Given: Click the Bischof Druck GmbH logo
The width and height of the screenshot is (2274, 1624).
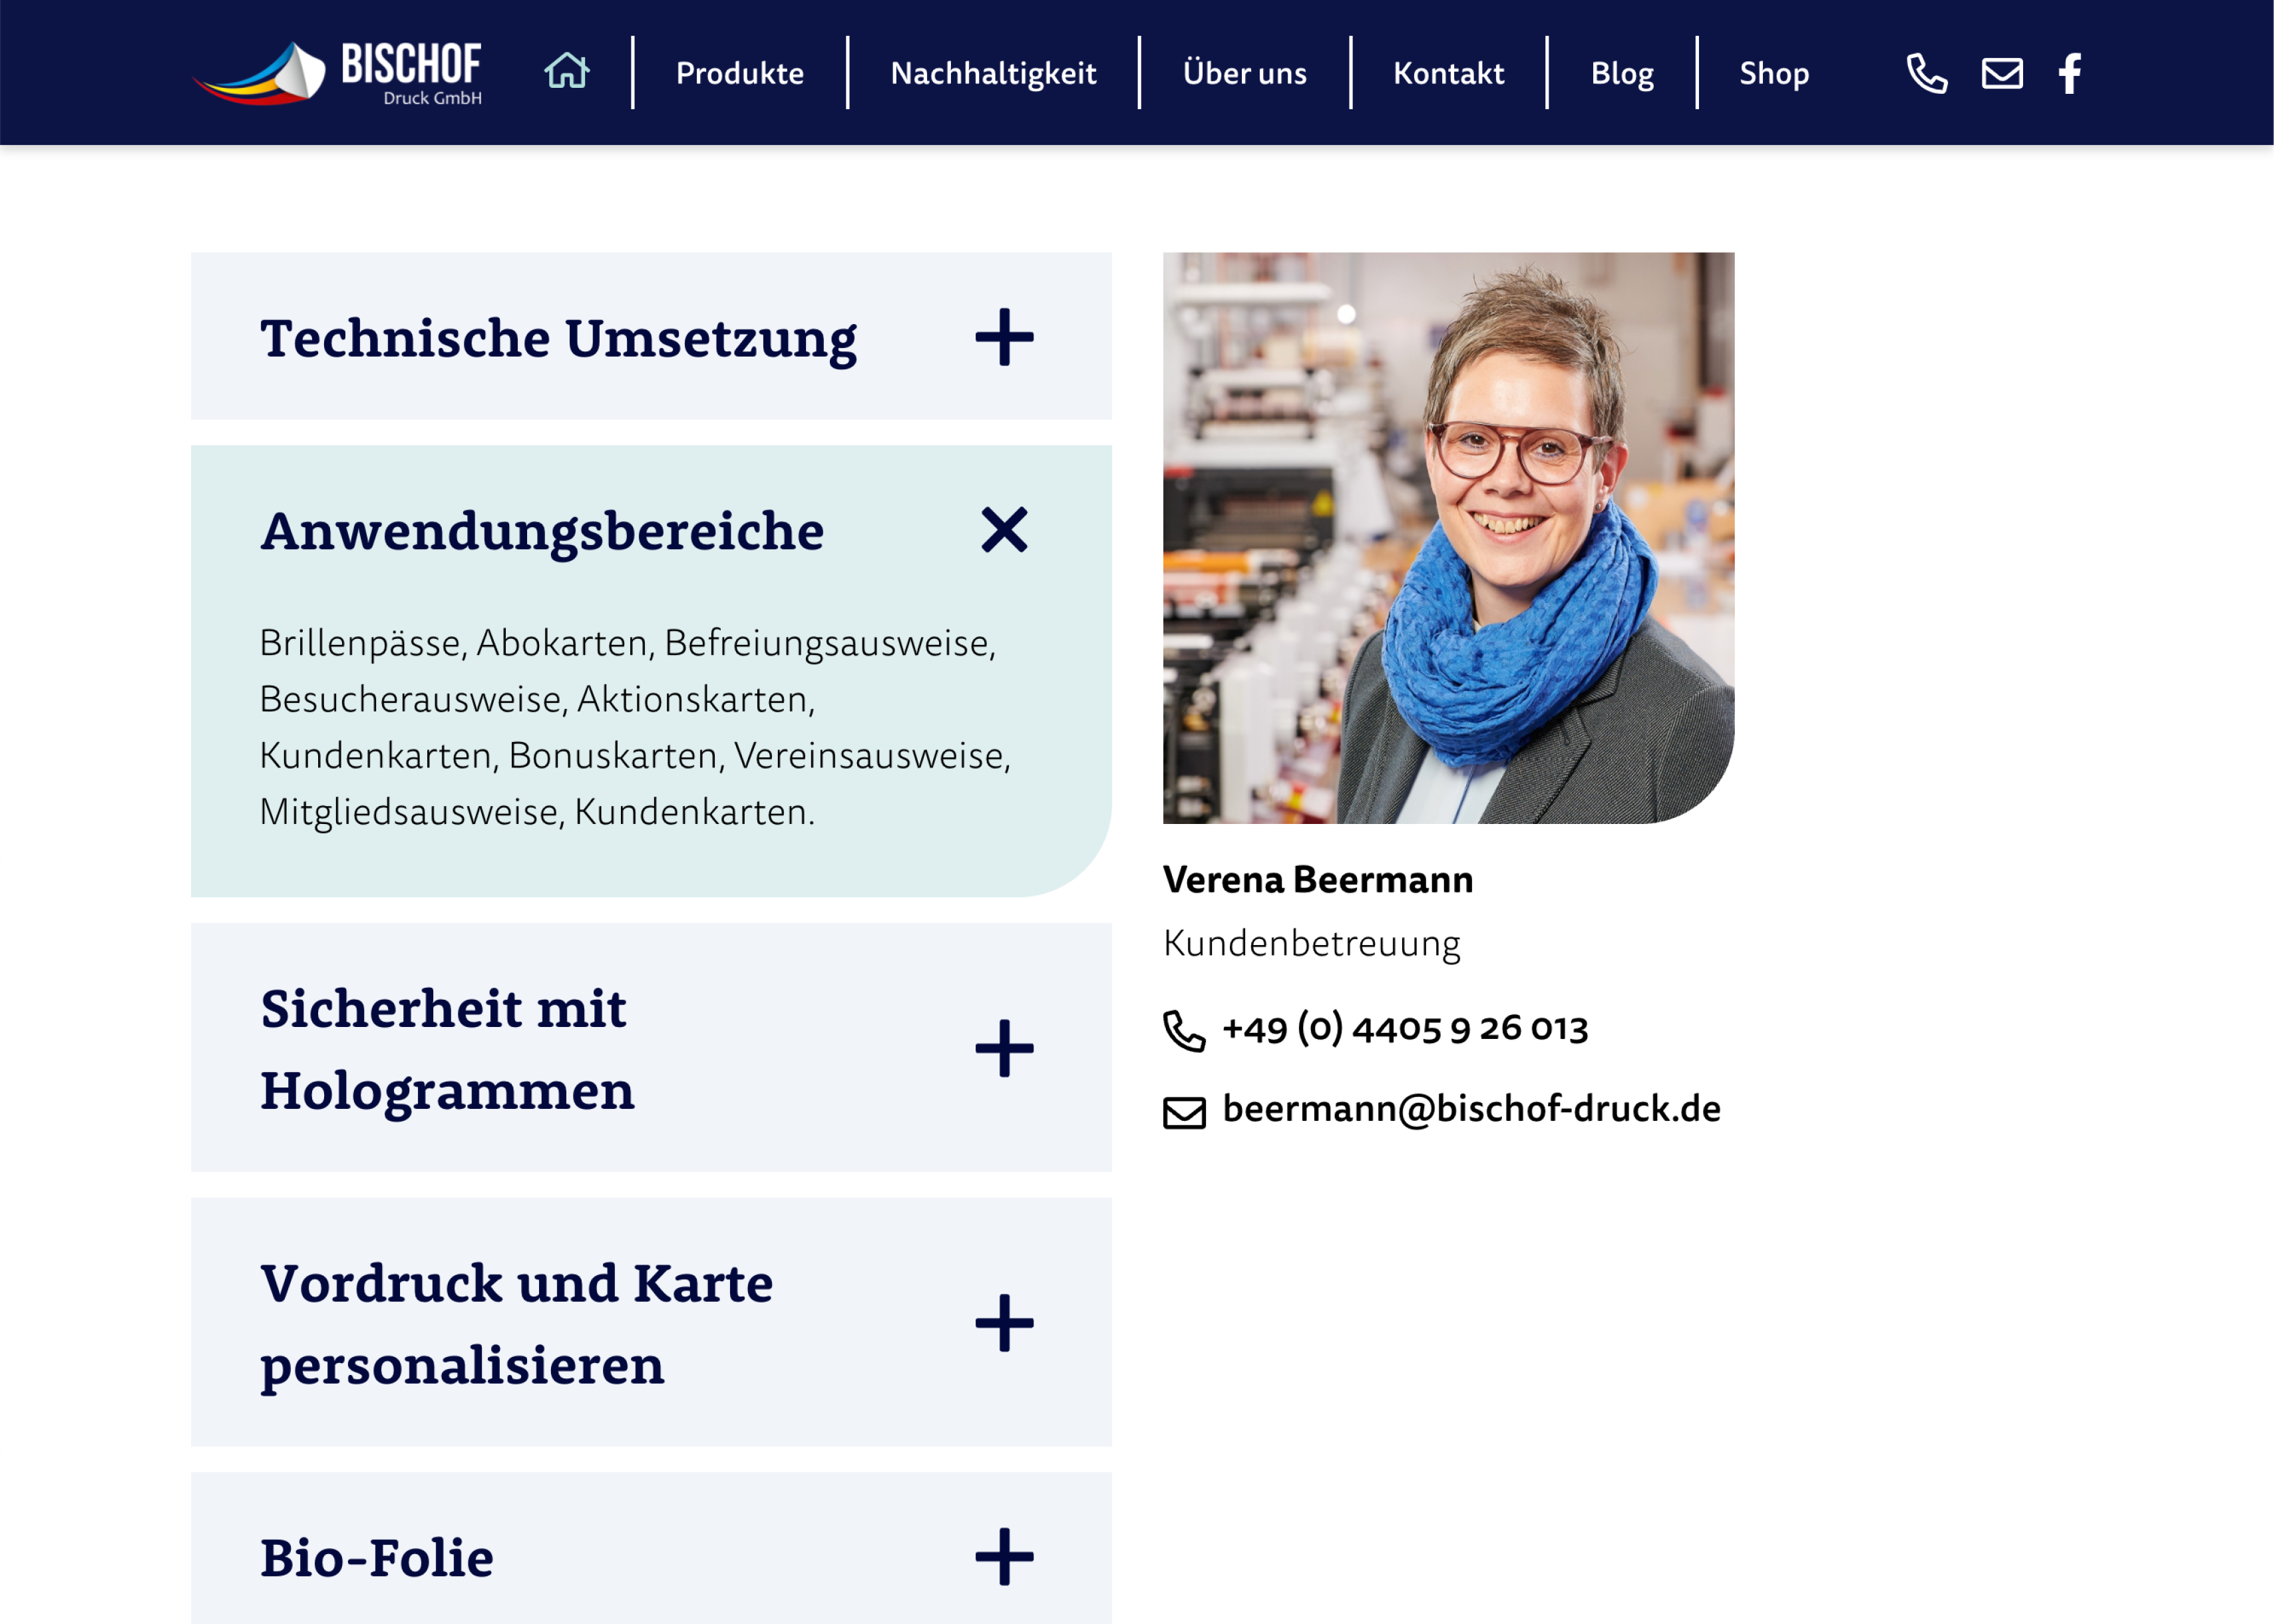Looking at the screenshot, I should tap(338, 73).
